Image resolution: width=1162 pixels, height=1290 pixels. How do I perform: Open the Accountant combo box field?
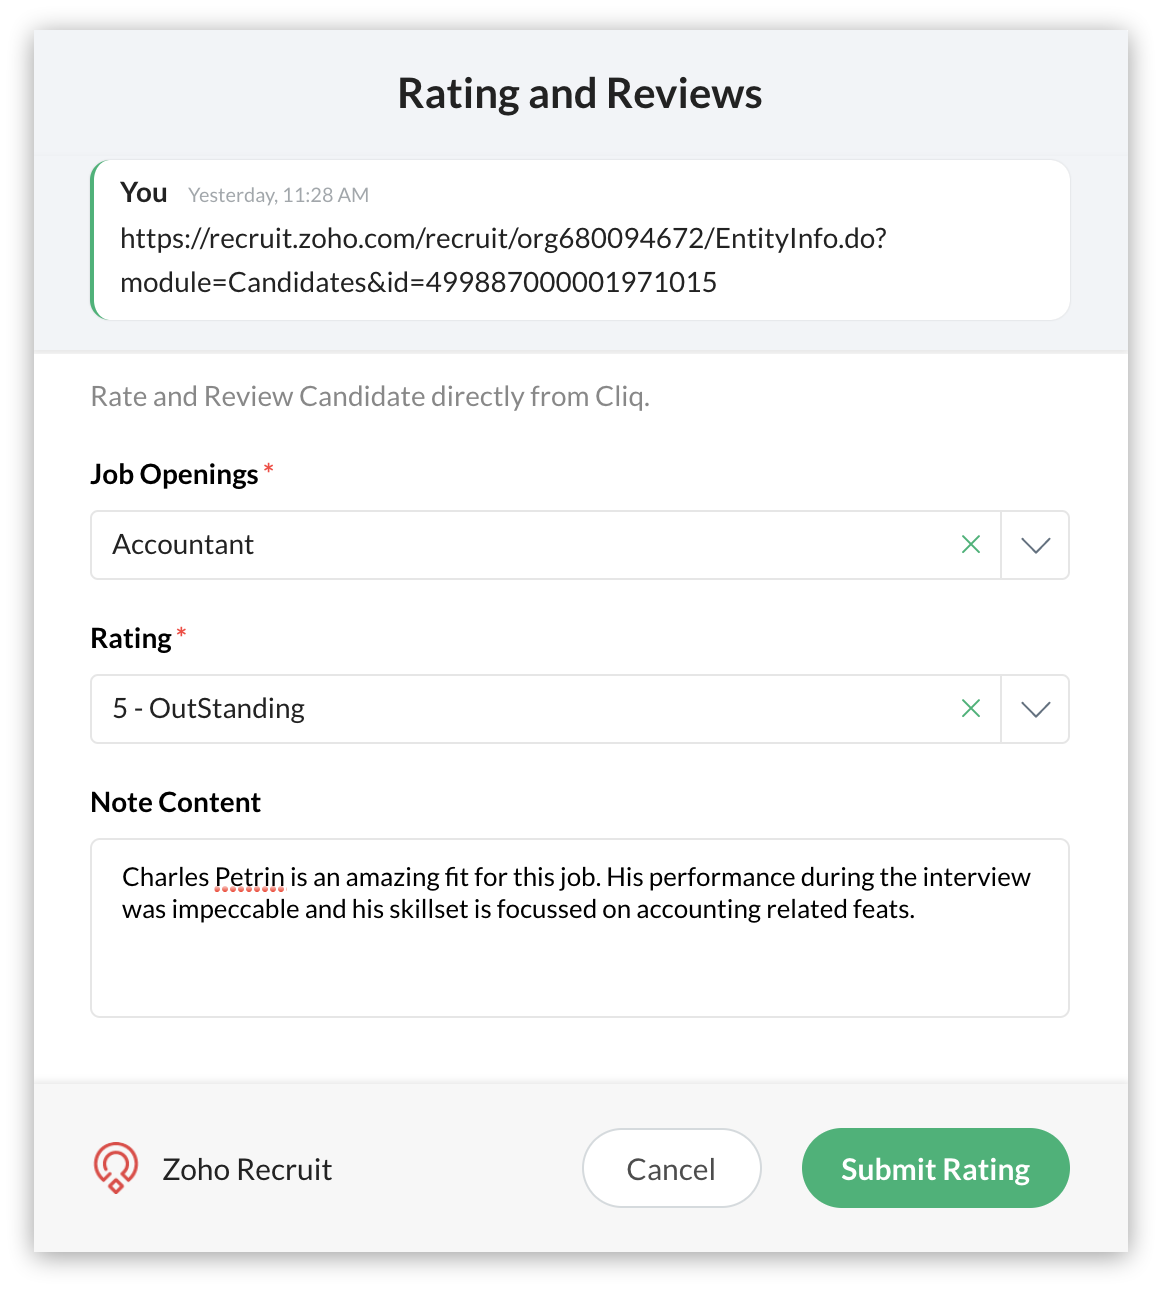click(545, 545)
